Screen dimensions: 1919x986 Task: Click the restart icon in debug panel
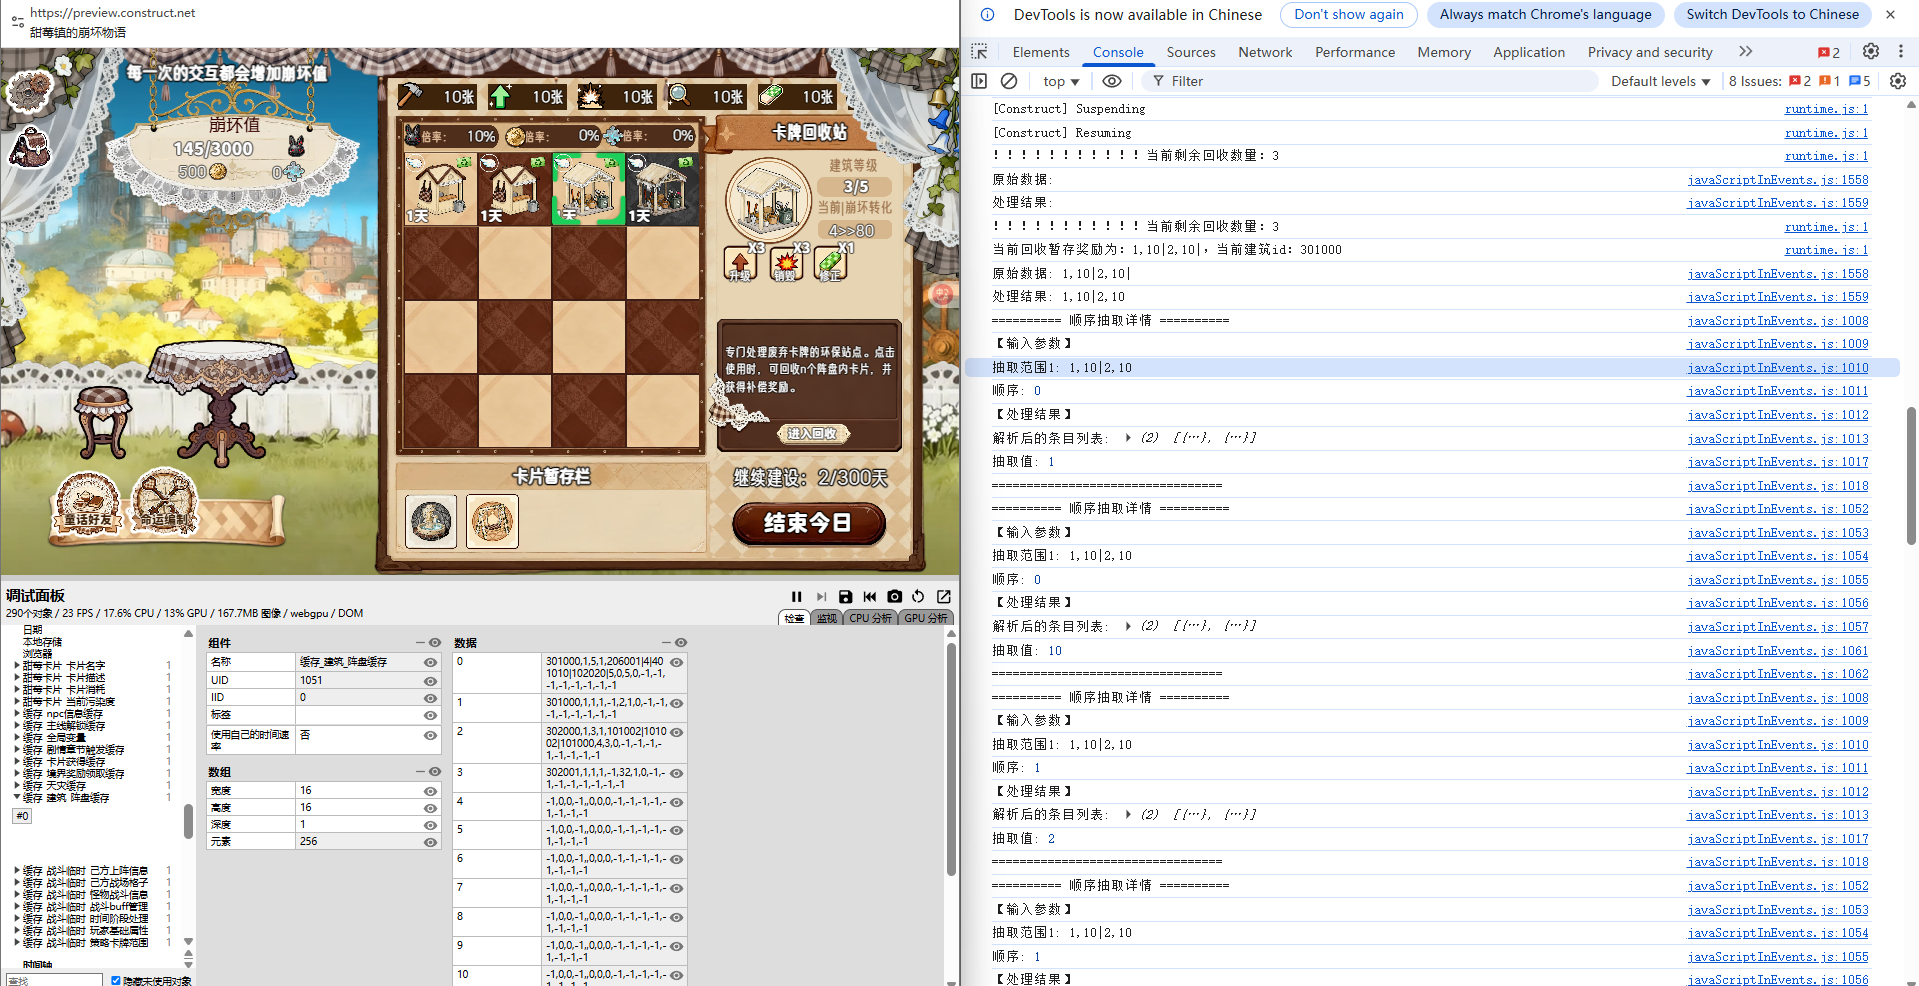(x=918, y=597)
